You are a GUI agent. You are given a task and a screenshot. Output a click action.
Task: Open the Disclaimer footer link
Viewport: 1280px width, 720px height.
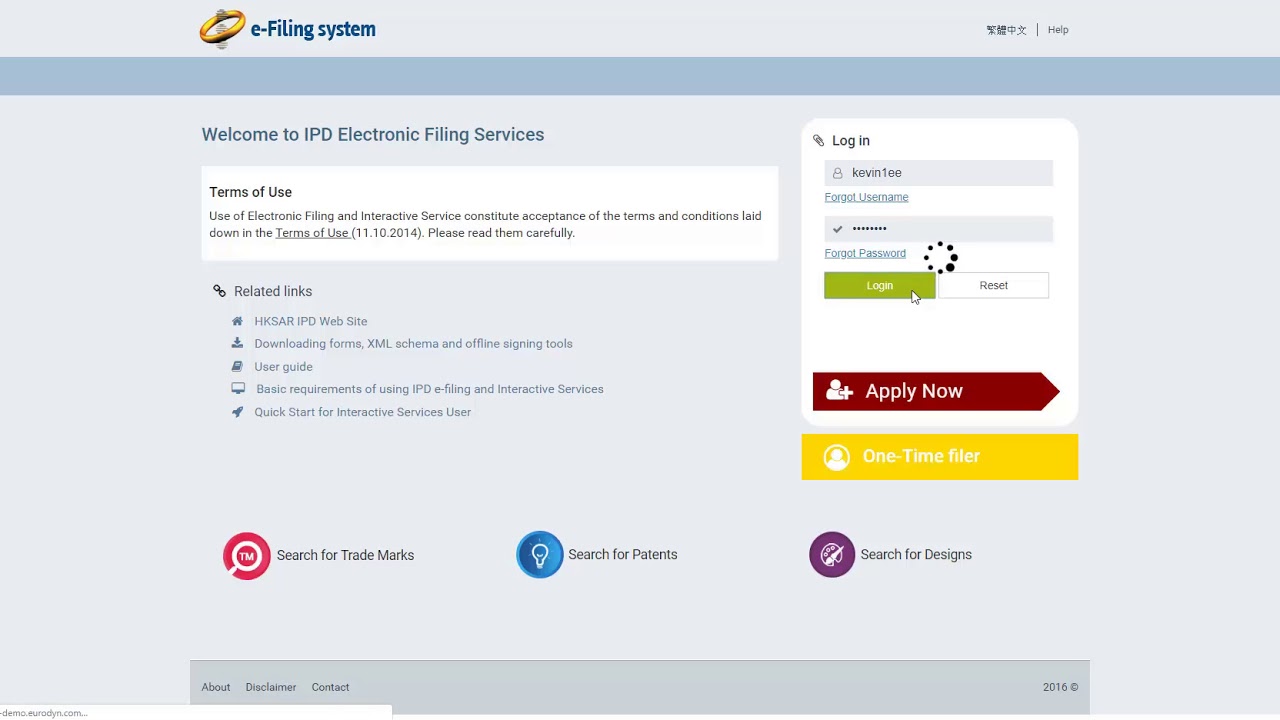click(271, 687)
